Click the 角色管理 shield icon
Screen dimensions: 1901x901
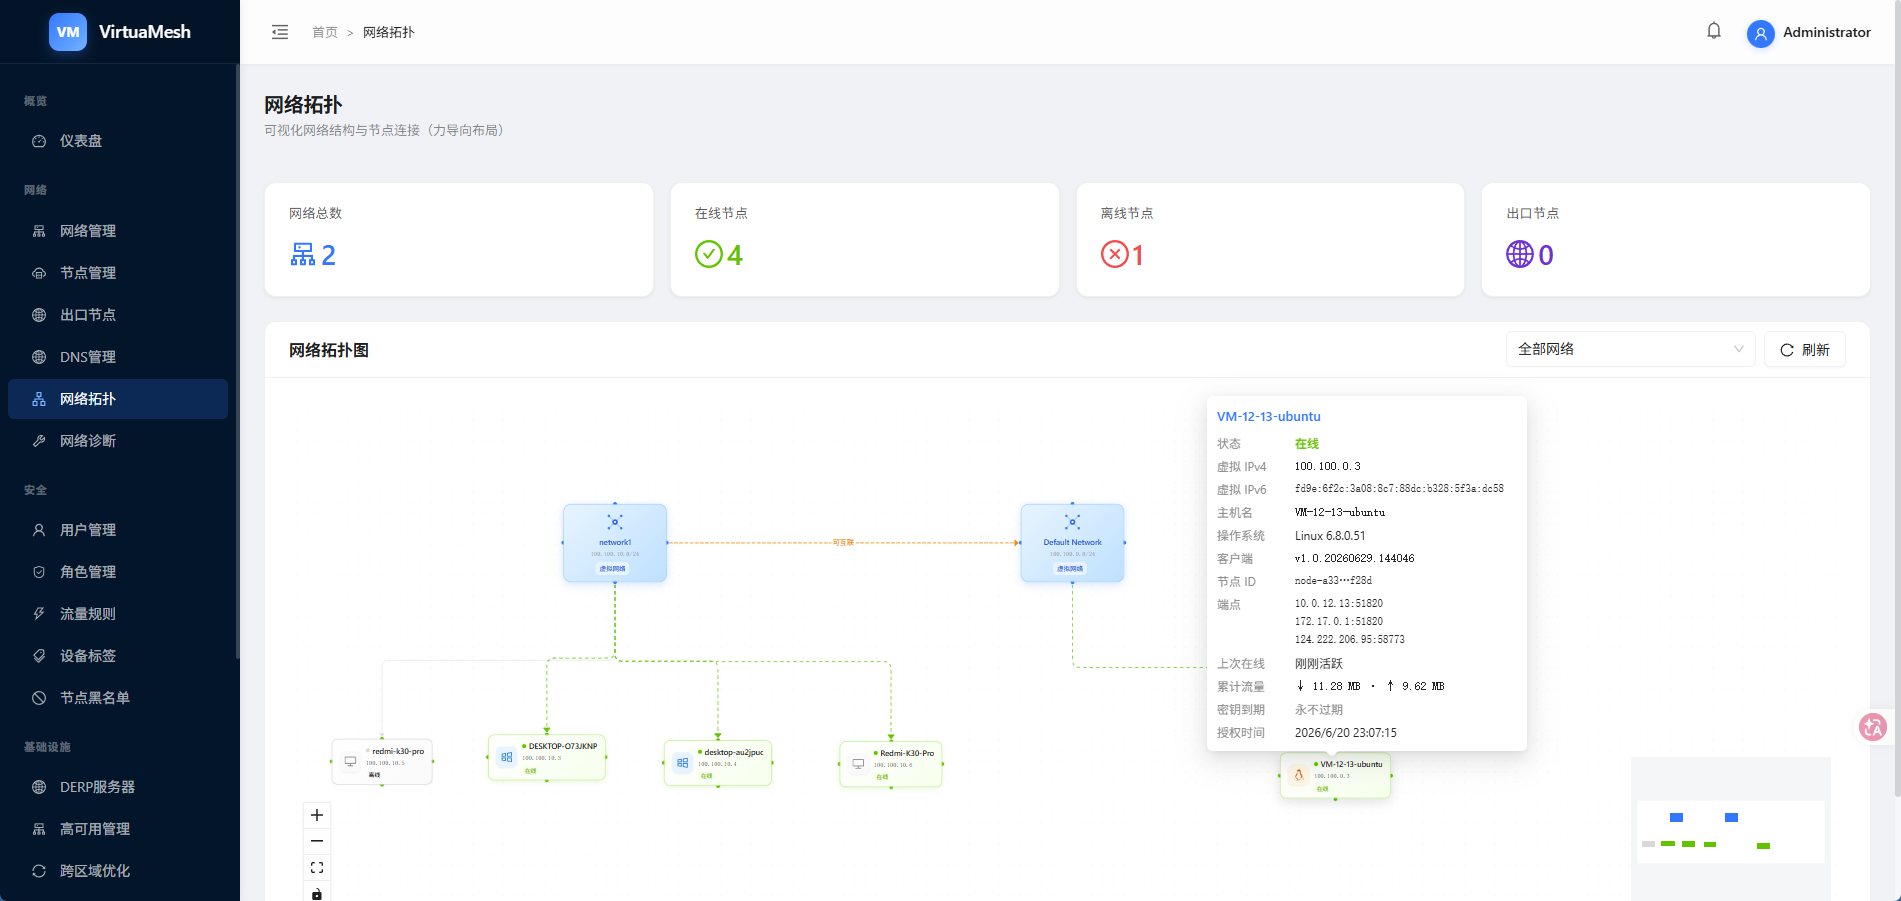39,572
